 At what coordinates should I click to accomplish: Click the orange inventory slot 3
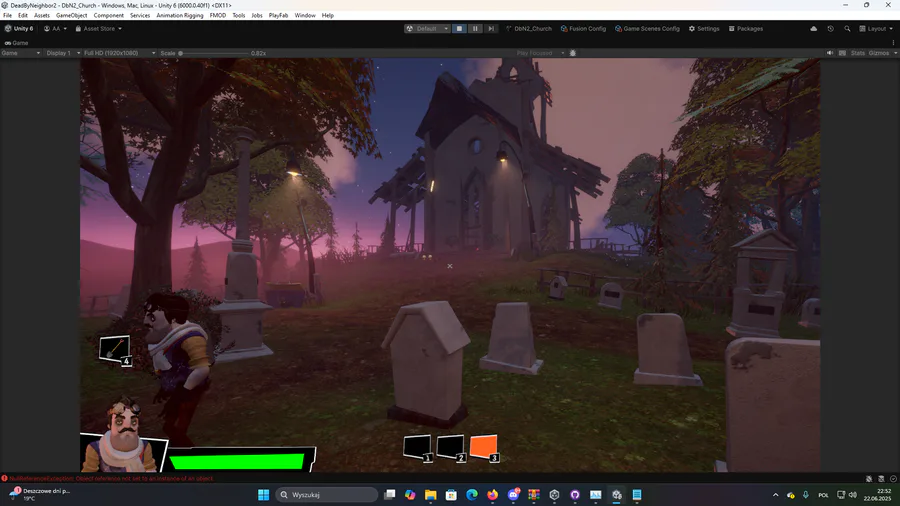(484, 447)
